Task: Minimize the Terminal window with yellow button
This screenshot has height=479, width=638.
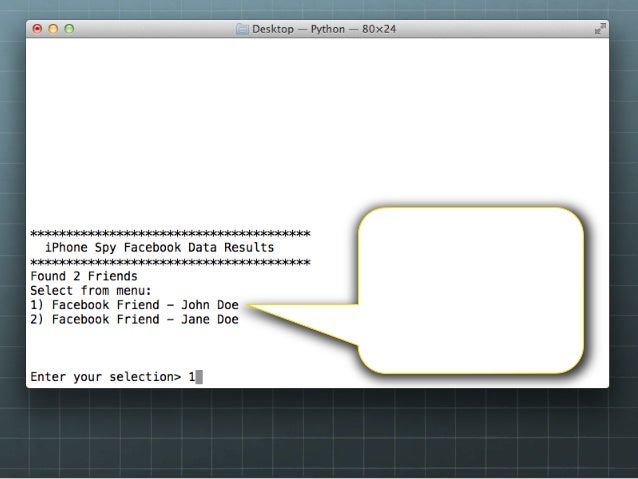Action: tap(53, 29)
